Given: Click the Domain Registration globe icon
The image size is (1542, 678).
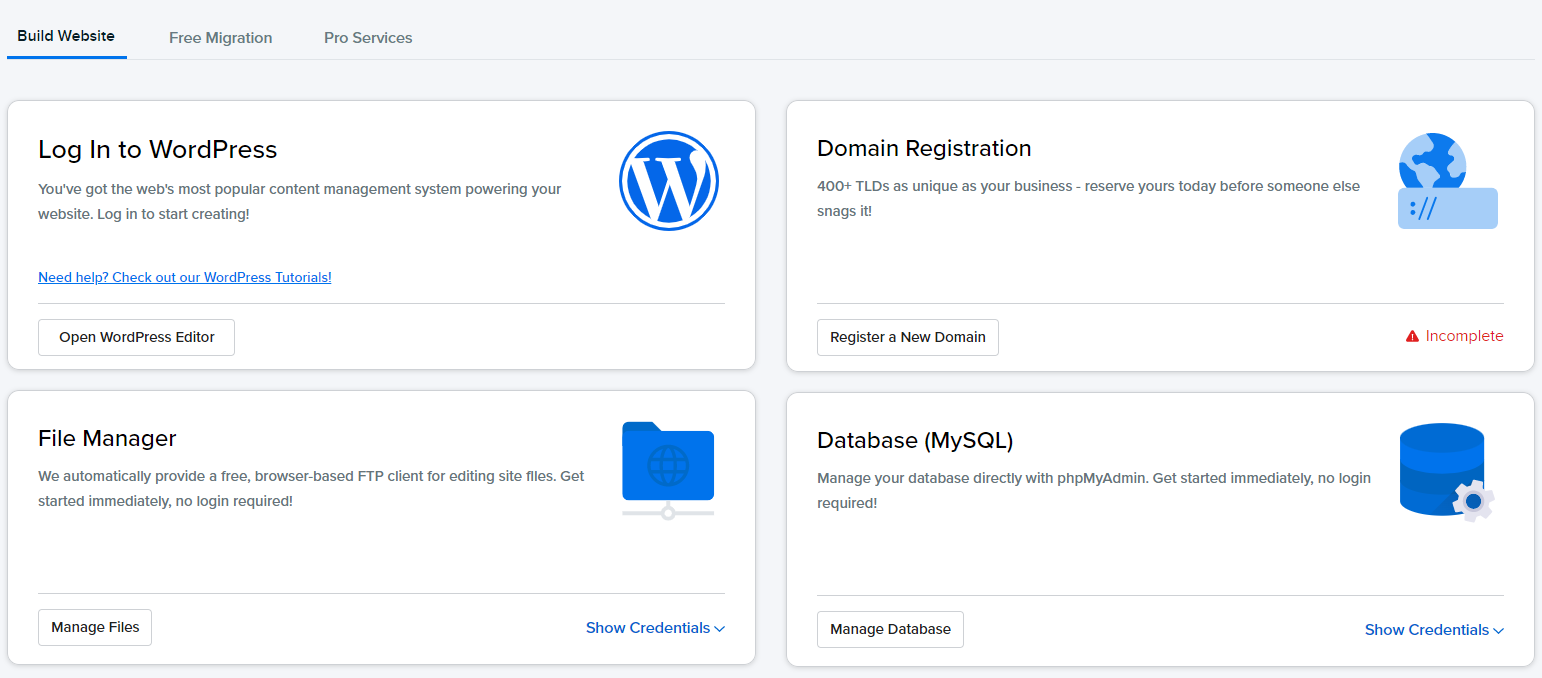Looking at the screenshot, I should (x=1447, y=181).
